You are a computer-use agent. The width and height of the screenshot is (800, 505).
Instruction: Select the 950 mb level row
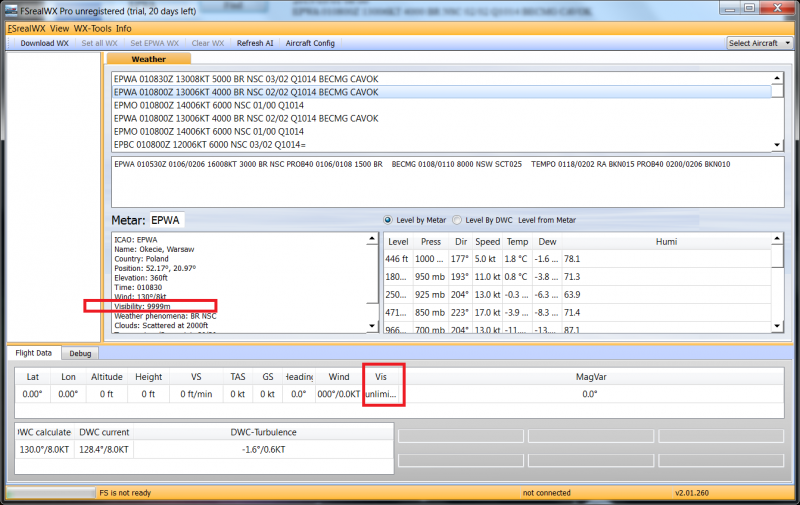click(578, 277)
